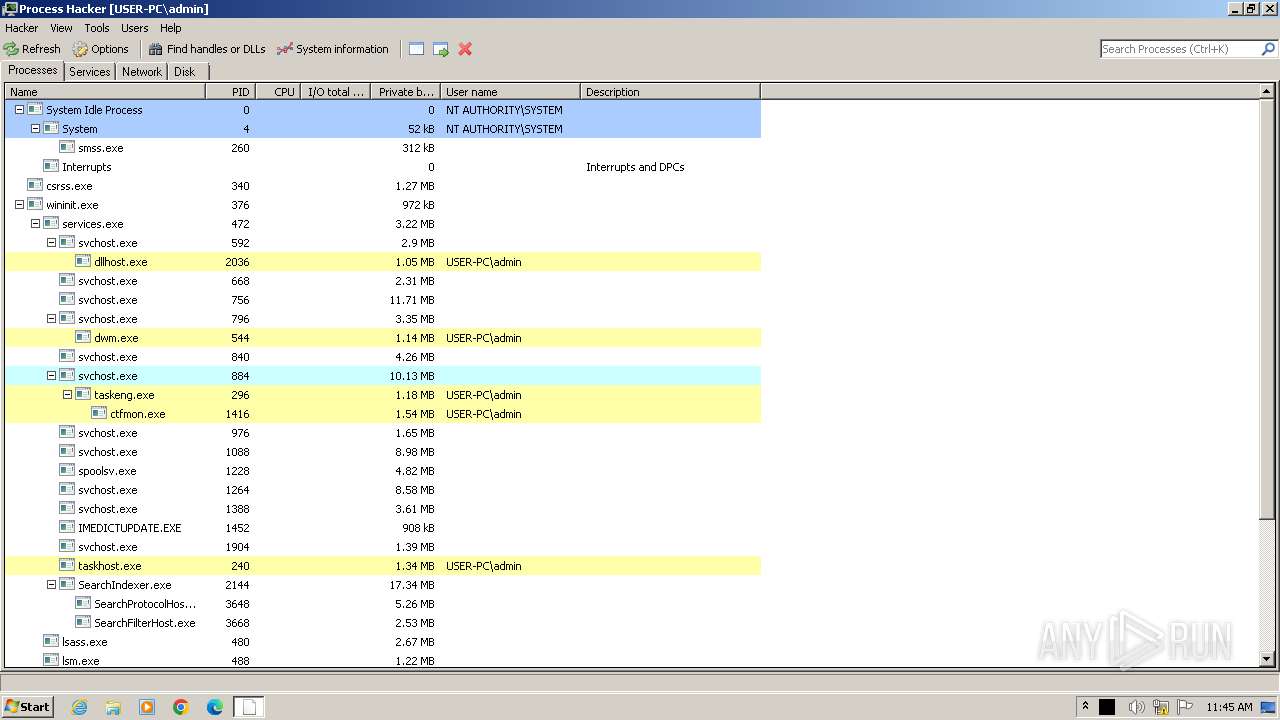Click the IMEDICTUPDATE.EXE process icon
This screenshot has width=1280, height=720.
pyautogui.click(x=67, y=528)
